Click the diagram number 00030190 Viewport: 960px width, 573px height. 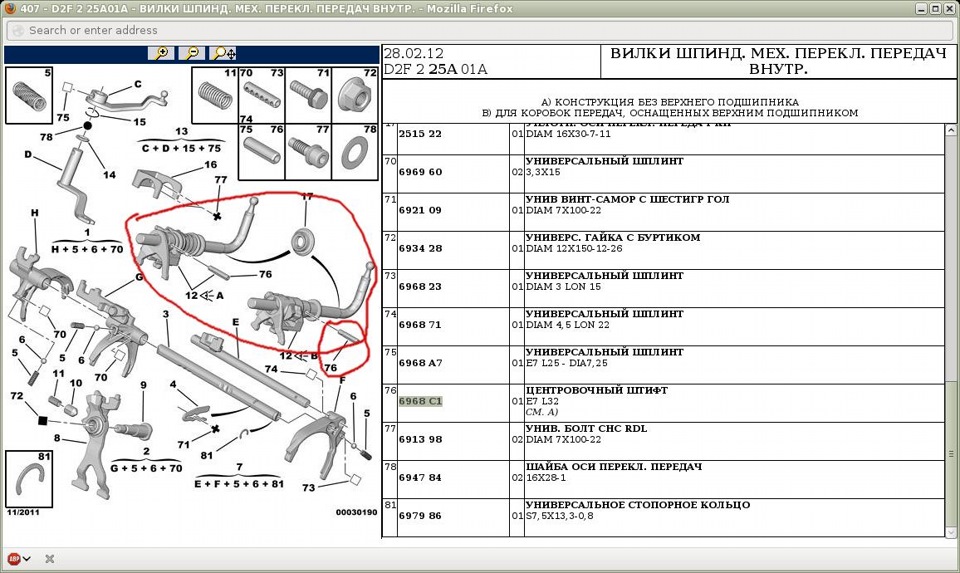[356, 512]
